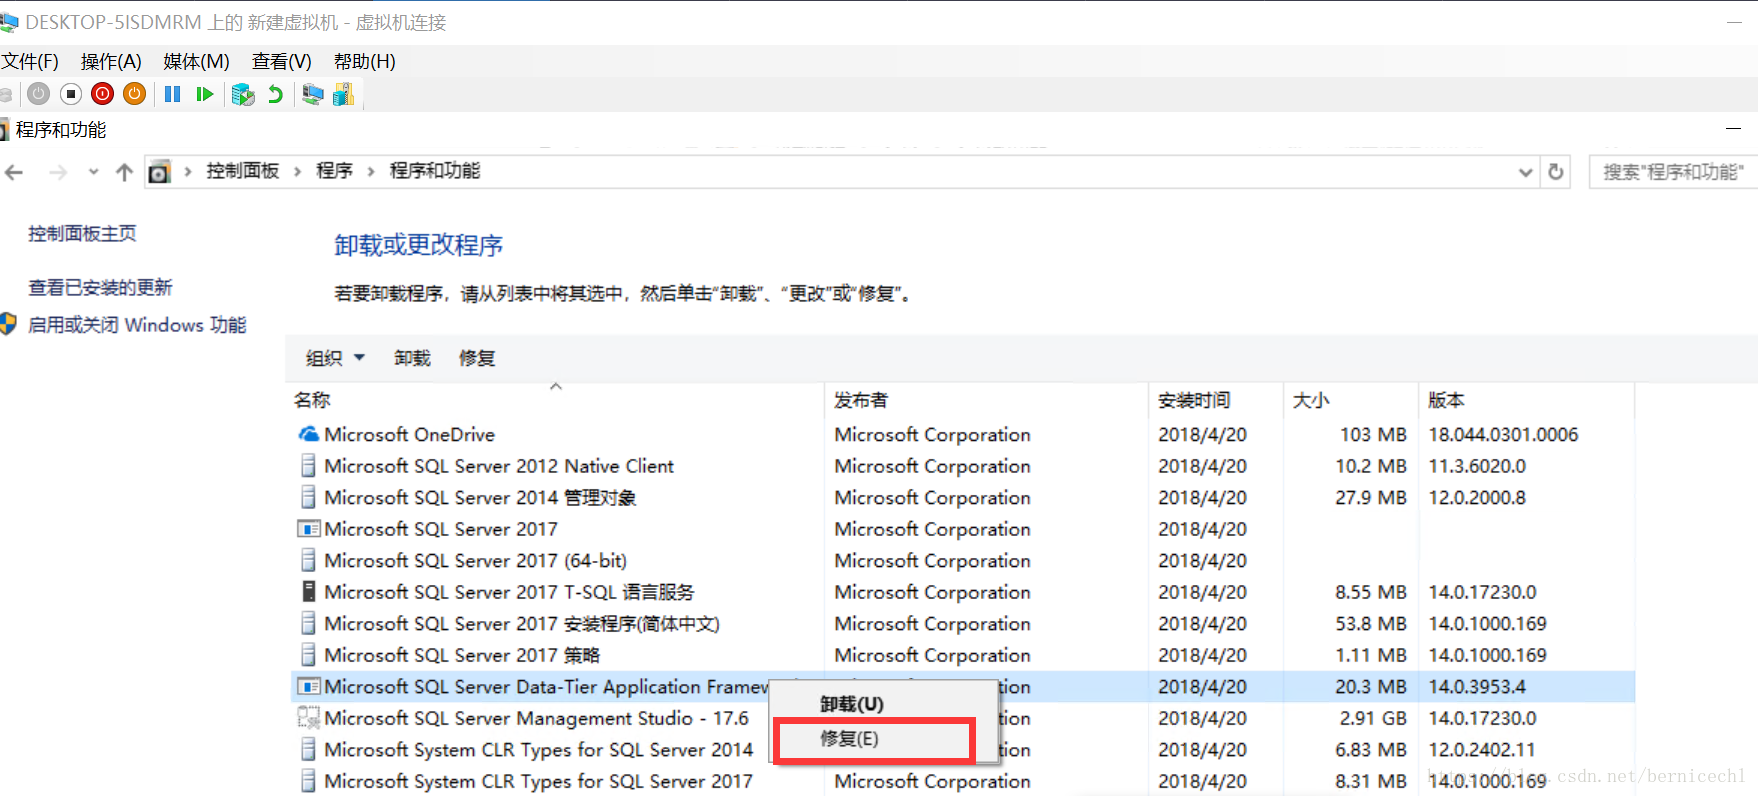Refresh the Programs and Features address bar
The height and width of the screenshot is (796, 1758).
1555,172
